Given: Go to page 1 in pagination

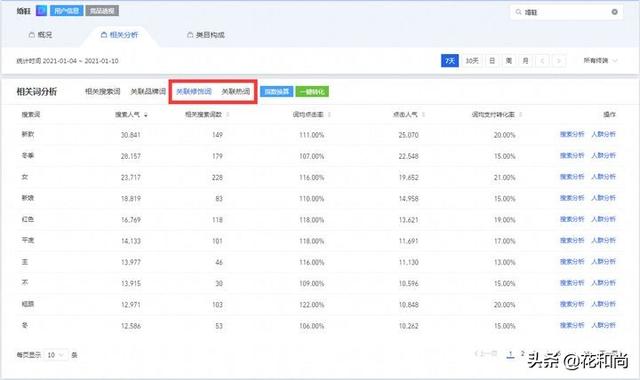Looking at the screenshot, I should (x=510, y=354).
